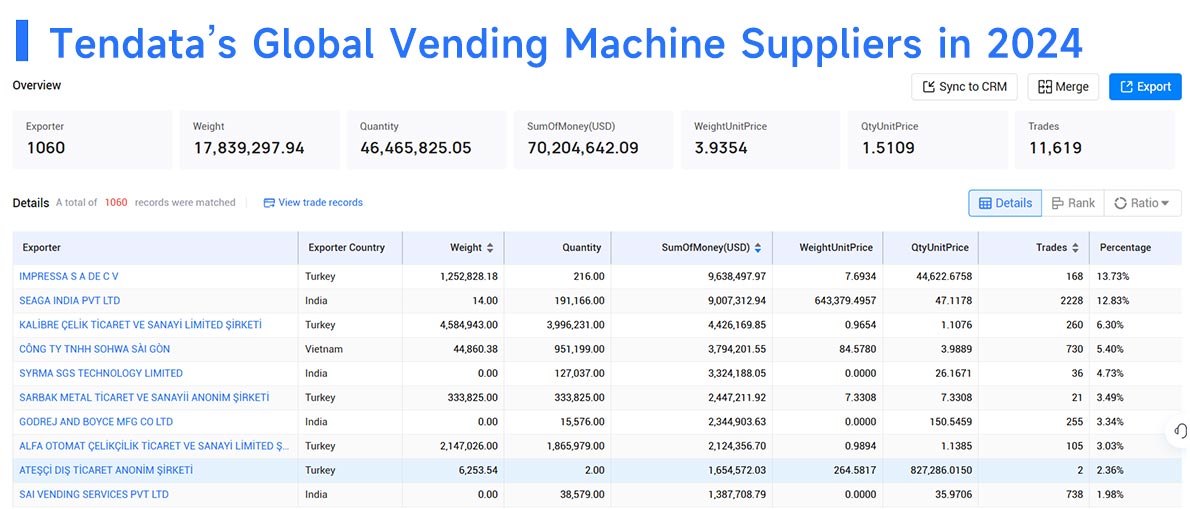Click the Trades card 11,619
1190x509 pixels.
click(1094, 140)
